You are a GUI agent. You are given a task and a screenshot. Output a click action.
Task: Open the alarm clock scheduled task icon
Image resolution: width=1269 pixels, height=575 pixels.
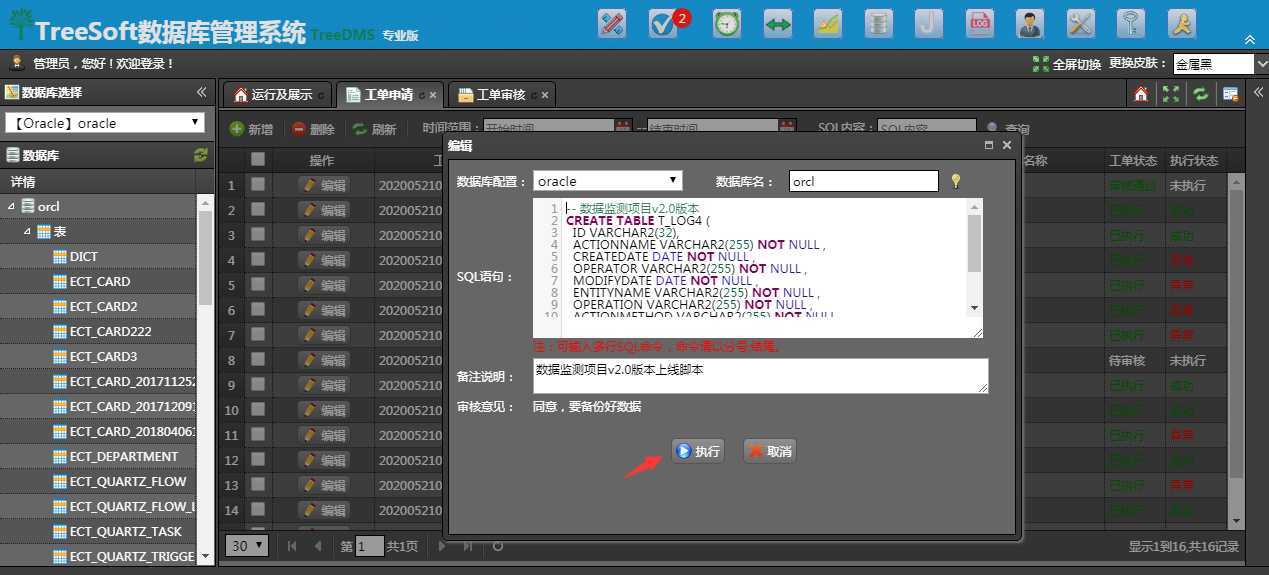tap(727, 23)
